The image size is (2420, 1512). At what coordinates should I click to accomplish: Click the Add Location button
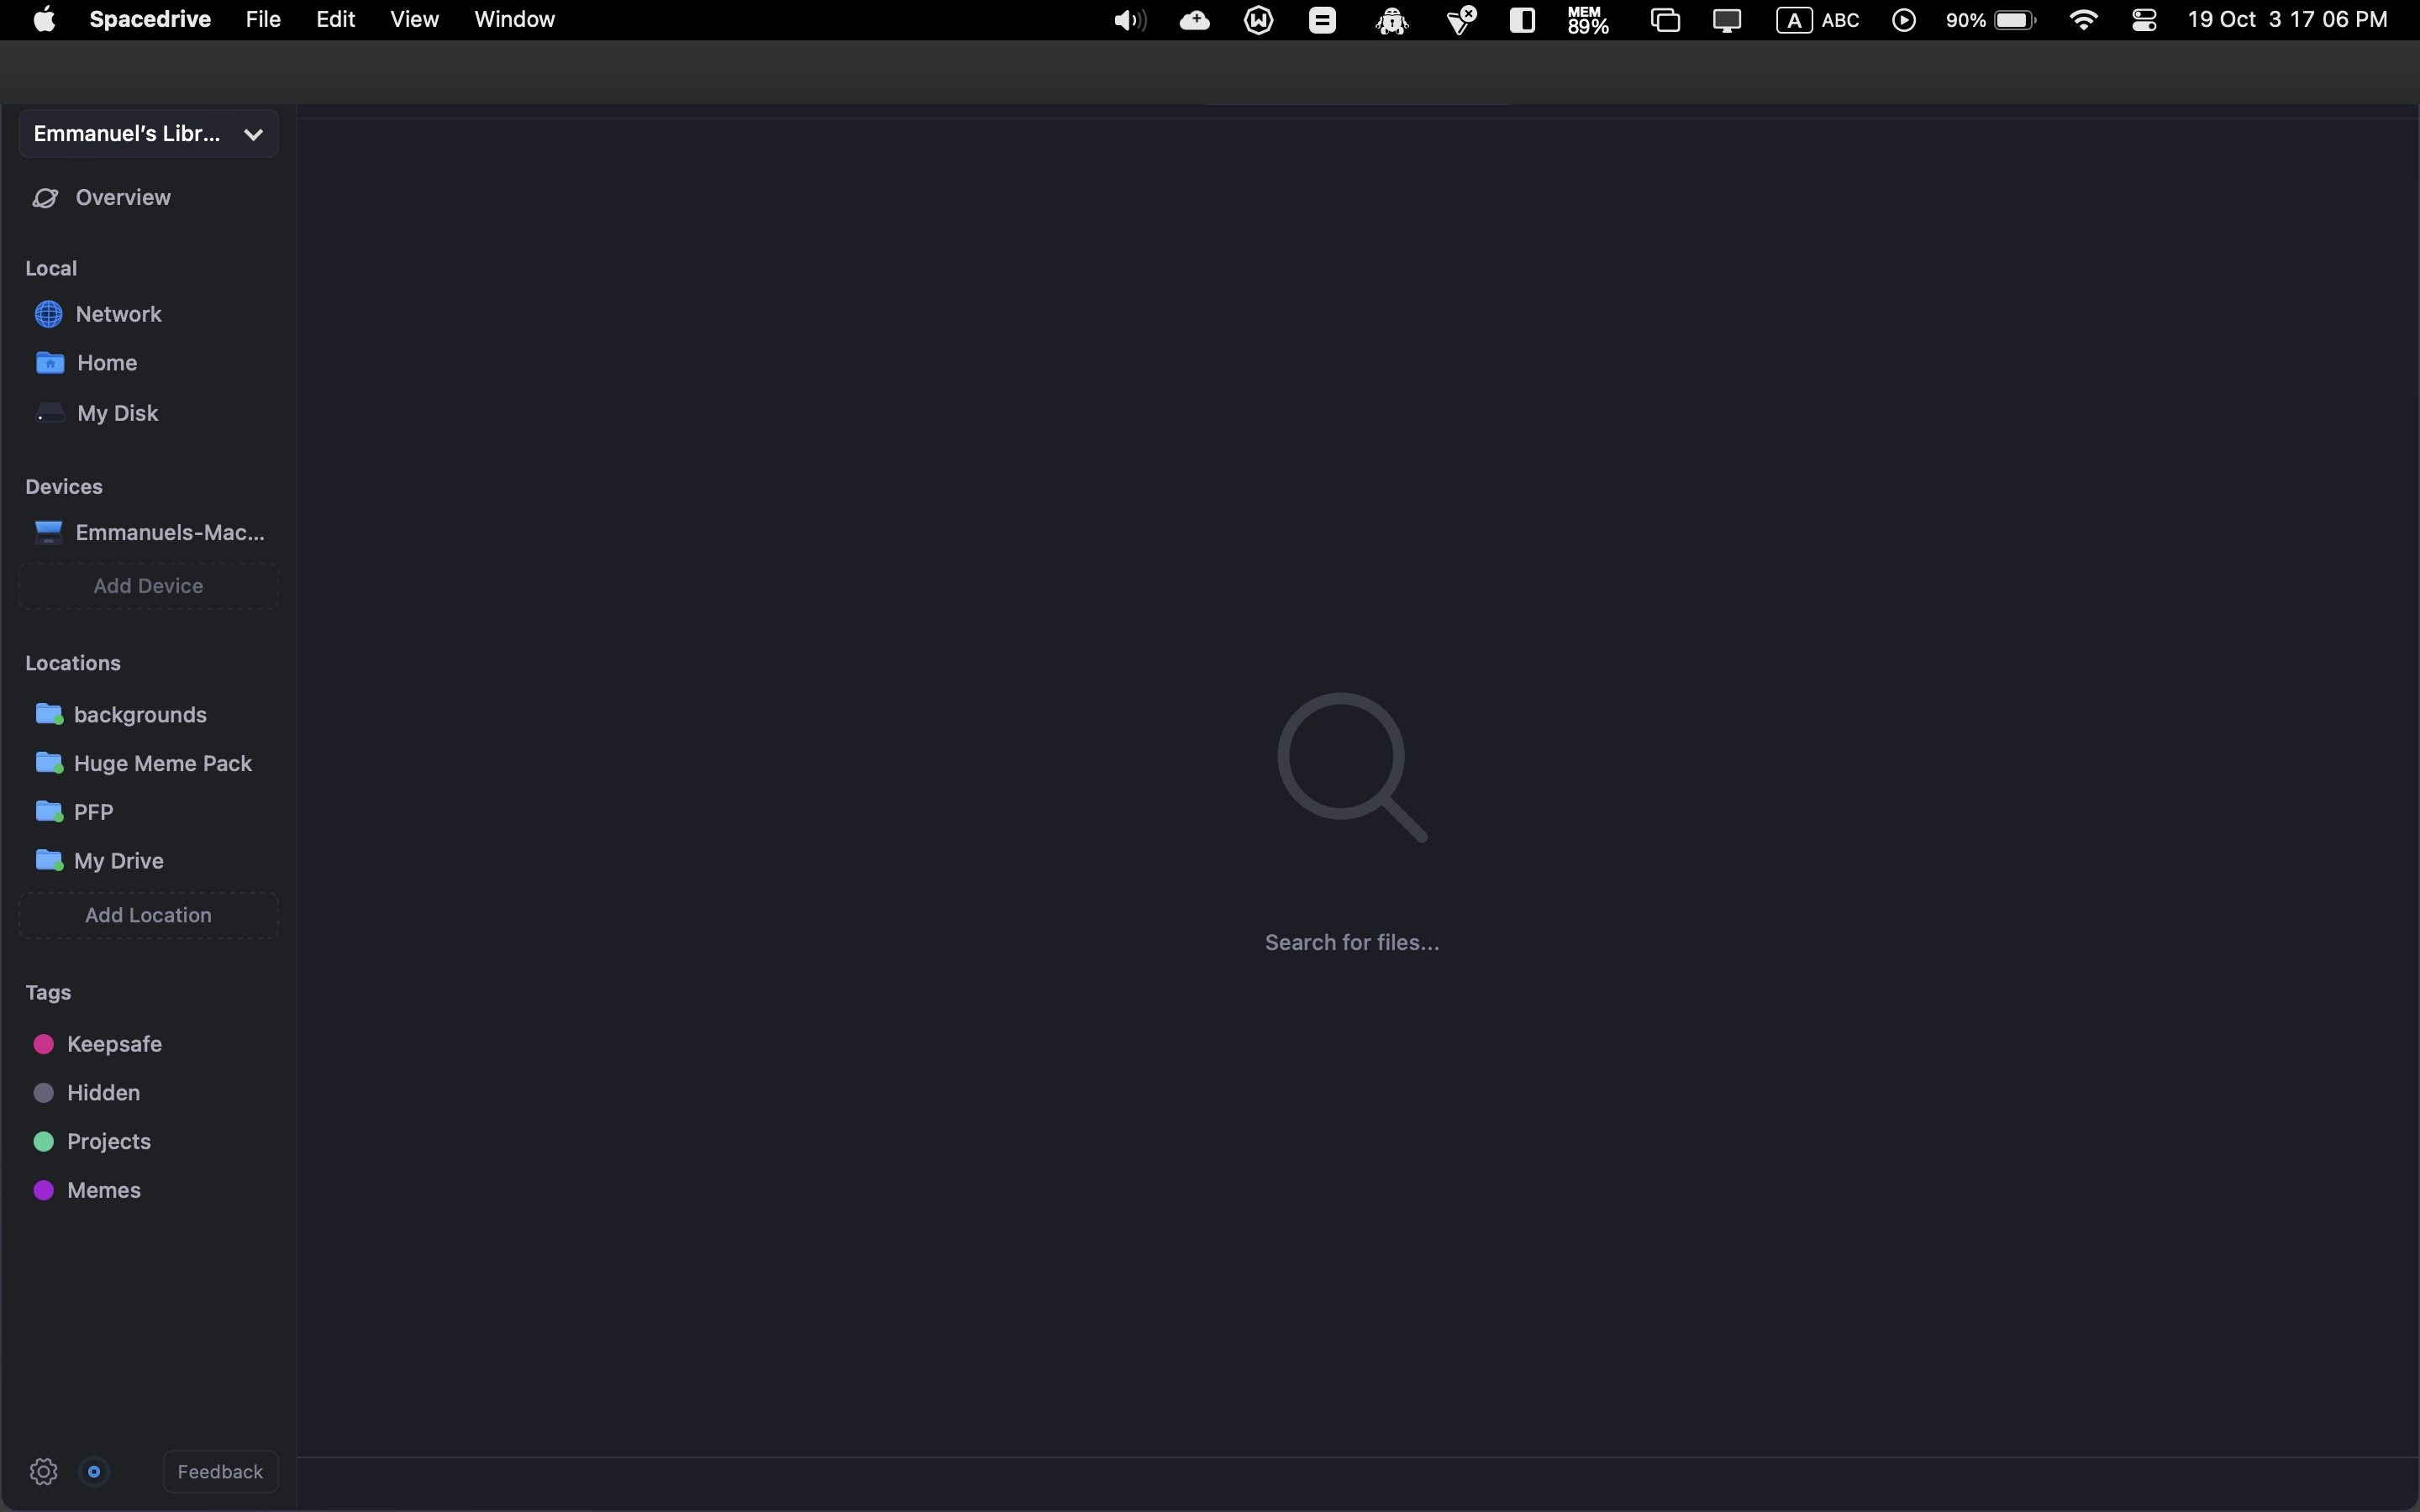pos(147,915)
